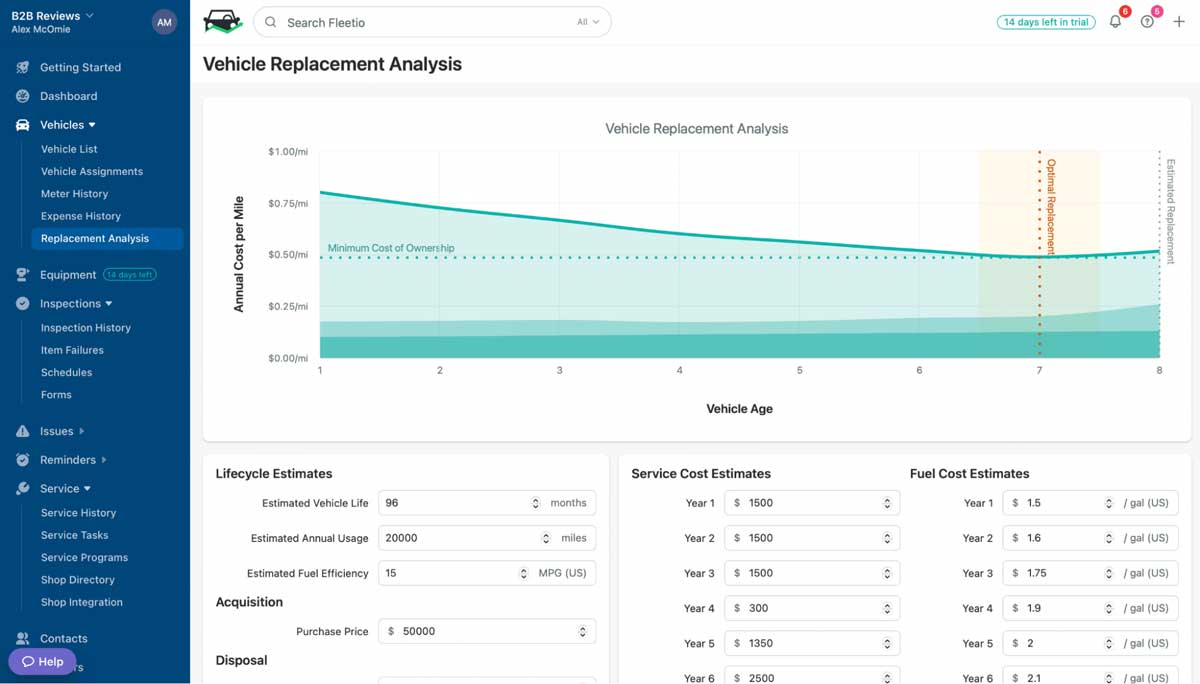
Task: Select the Service wrench icon
Action: [22, 488]
